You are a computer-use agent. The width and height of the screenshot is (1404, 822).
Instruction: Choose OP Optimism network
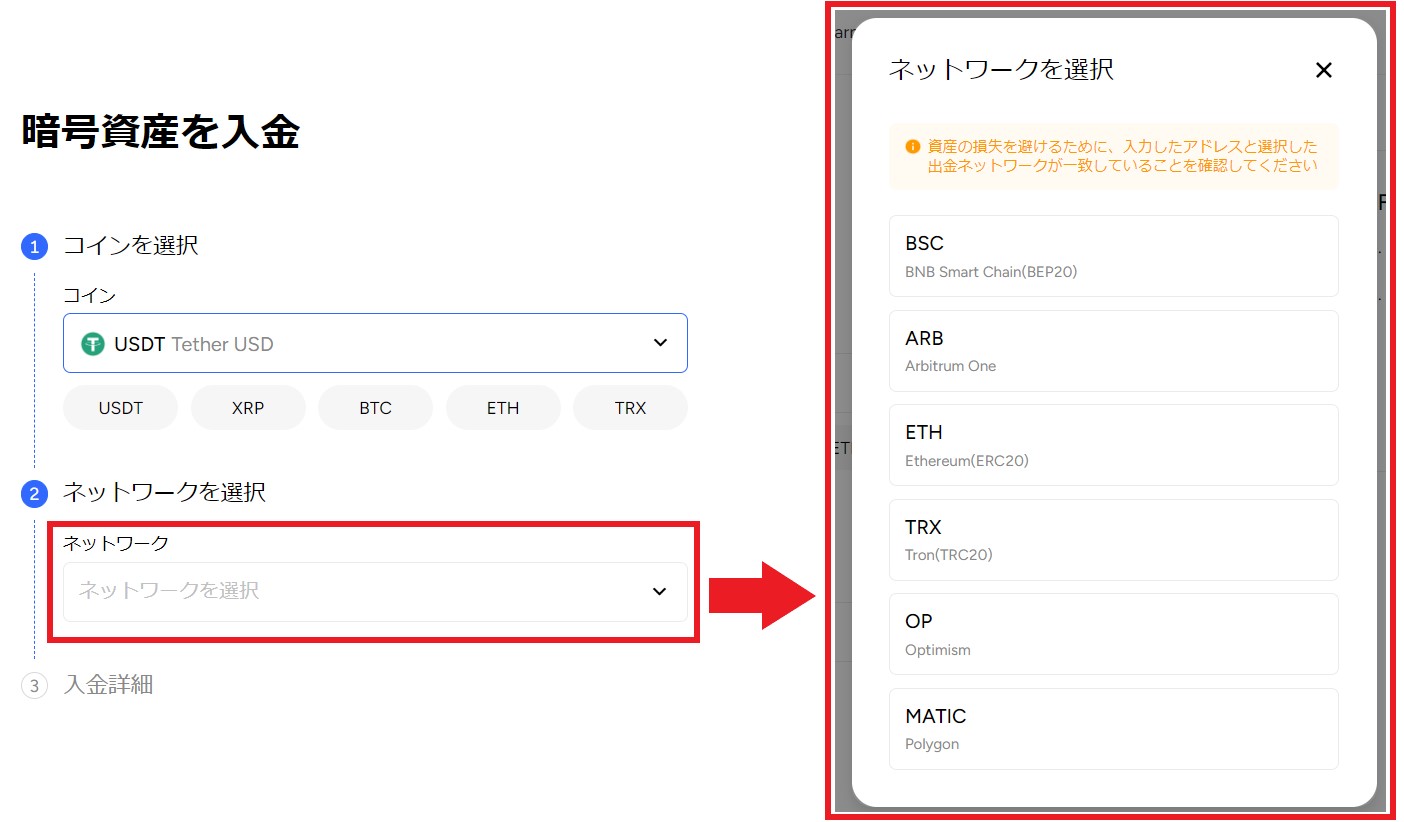(1113, 634)
